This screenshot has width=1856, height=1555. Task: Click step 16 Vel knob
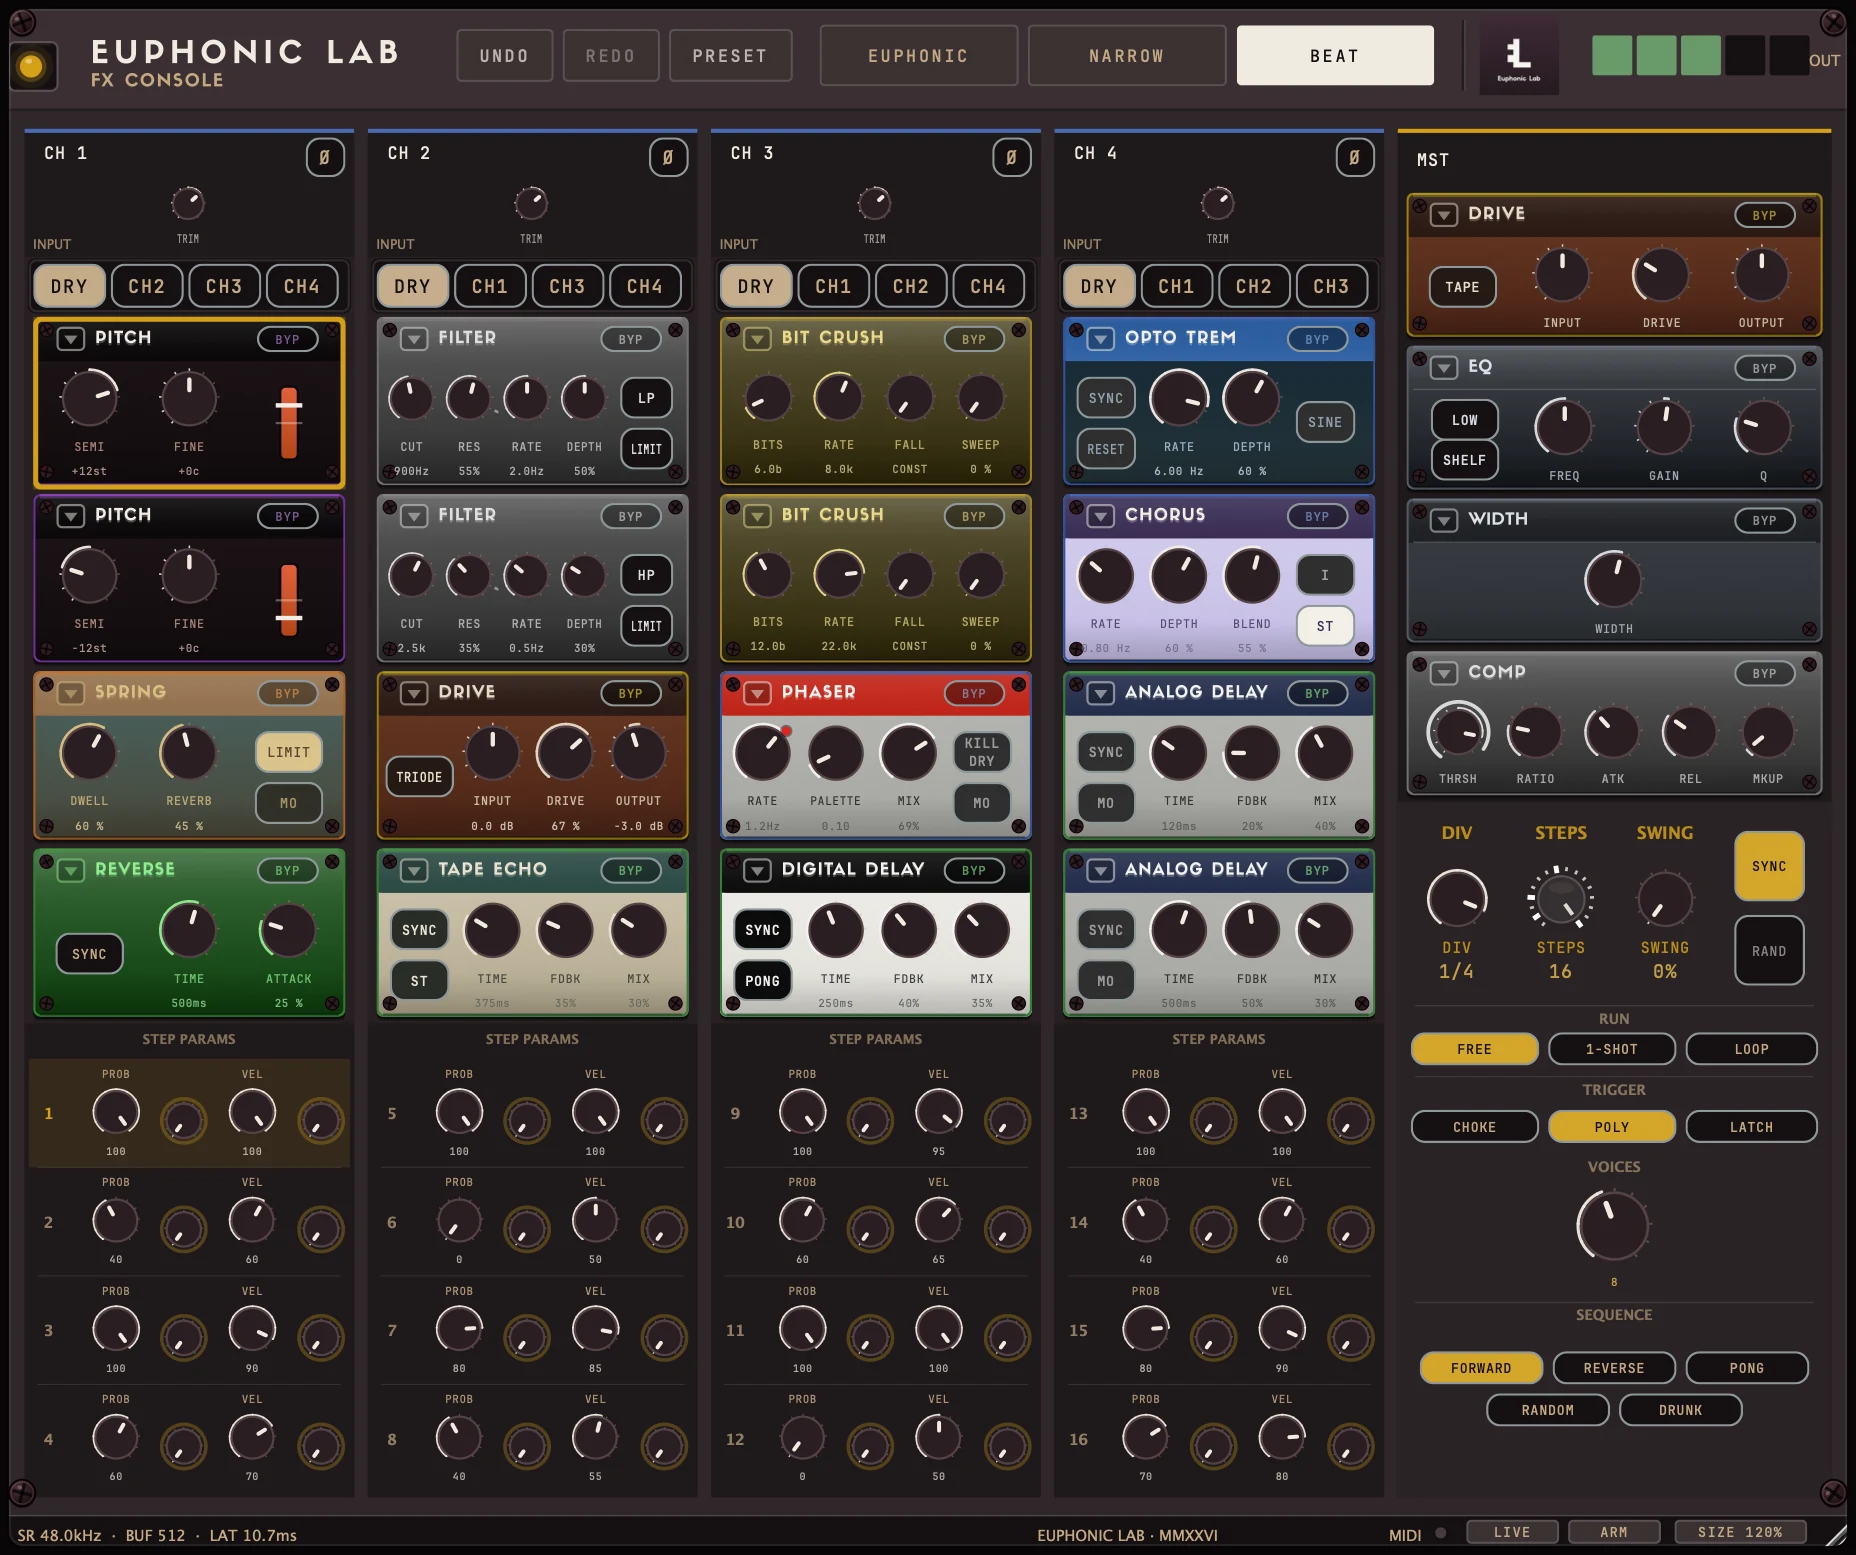click(x=1282, y=1438)
